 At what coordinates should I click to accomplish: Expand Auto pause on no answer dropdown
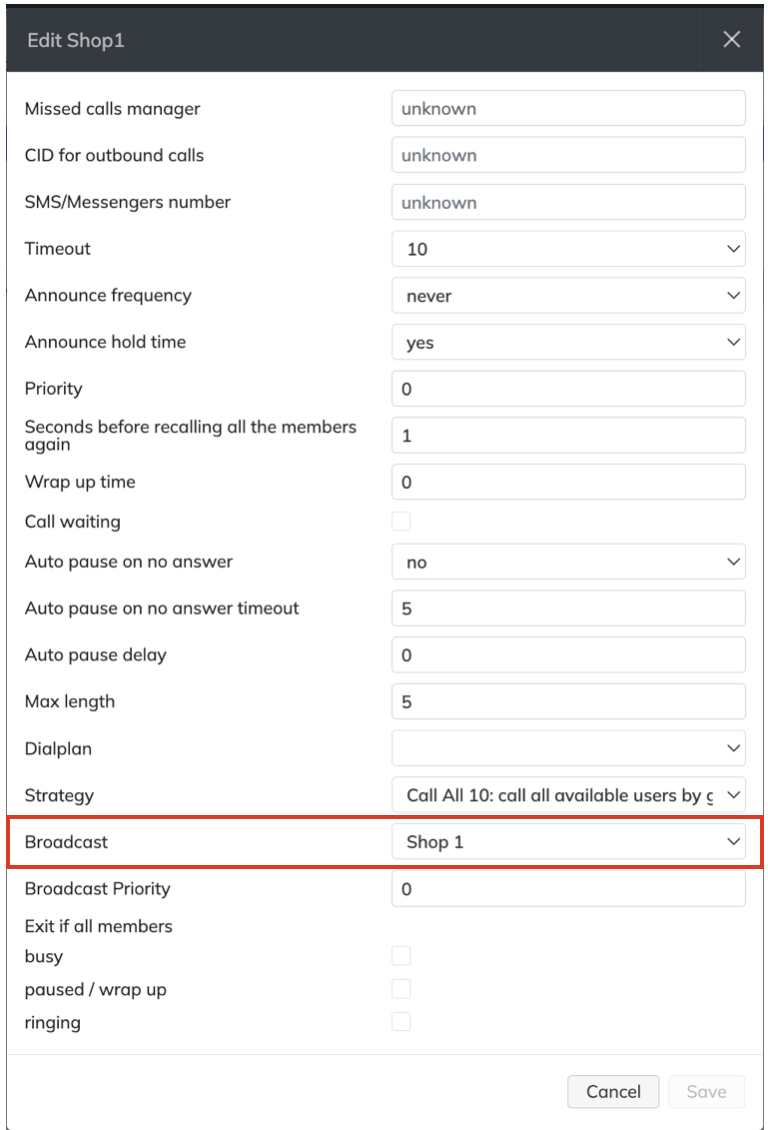[x=568, y=562]
